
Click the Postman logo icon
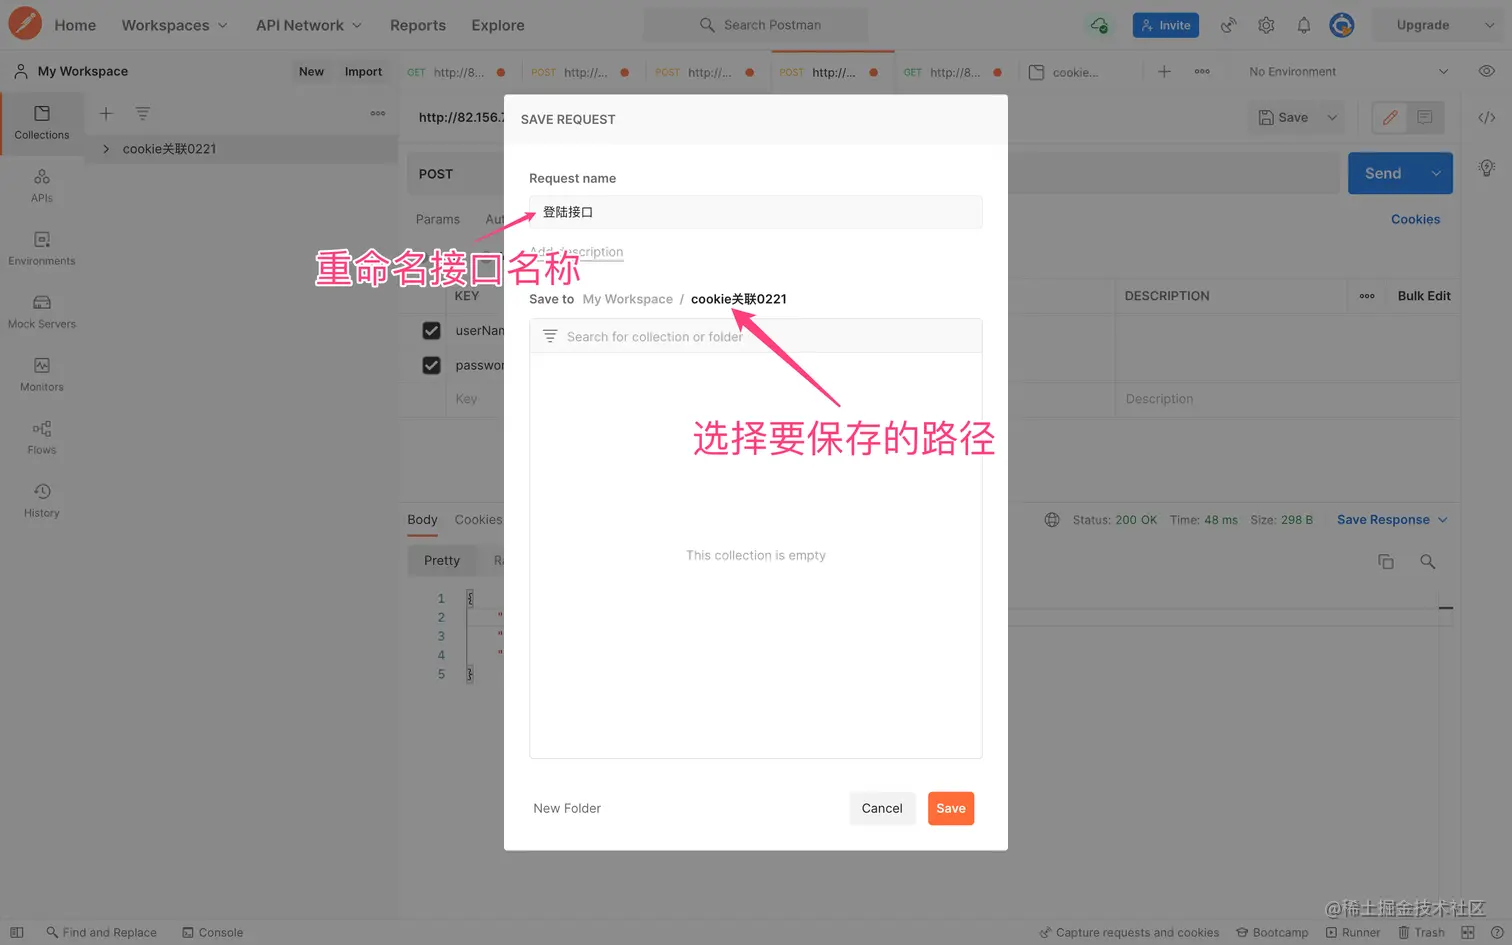24,24
